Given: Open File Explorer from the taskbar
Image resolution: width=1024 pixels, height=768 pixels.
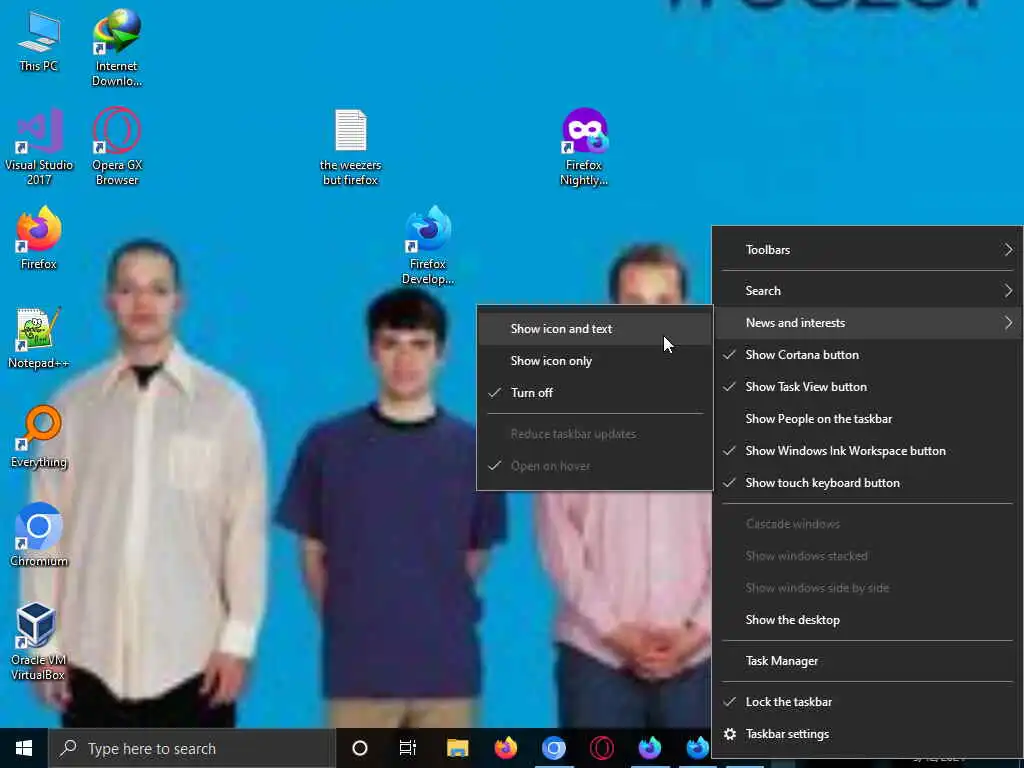Looking at the screenshot, I should pos(457,748).
